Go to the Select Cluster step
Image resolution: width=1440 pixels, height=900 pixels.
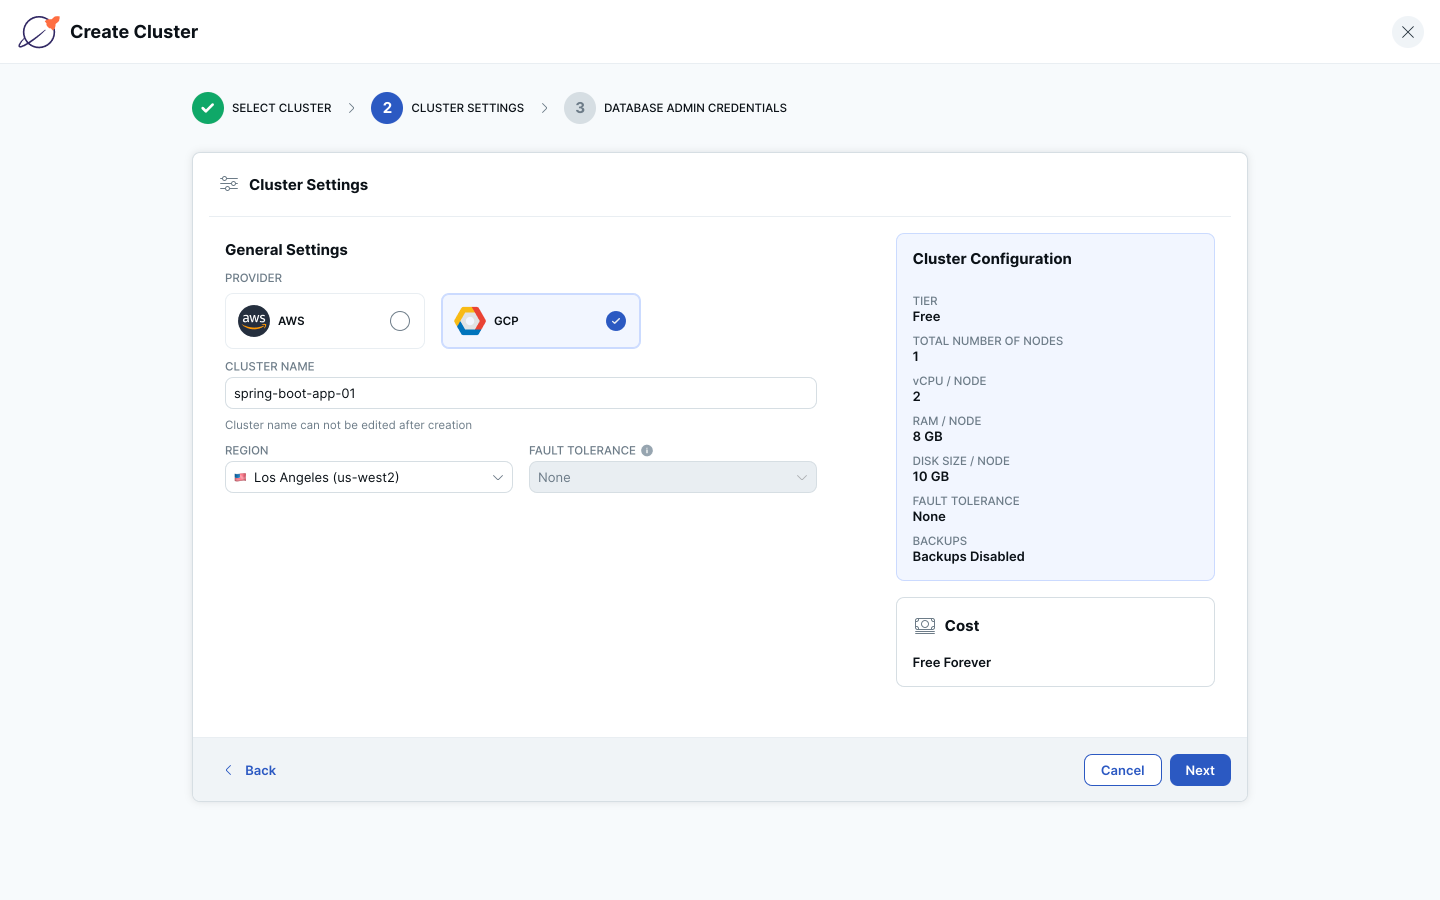point(281,108)
